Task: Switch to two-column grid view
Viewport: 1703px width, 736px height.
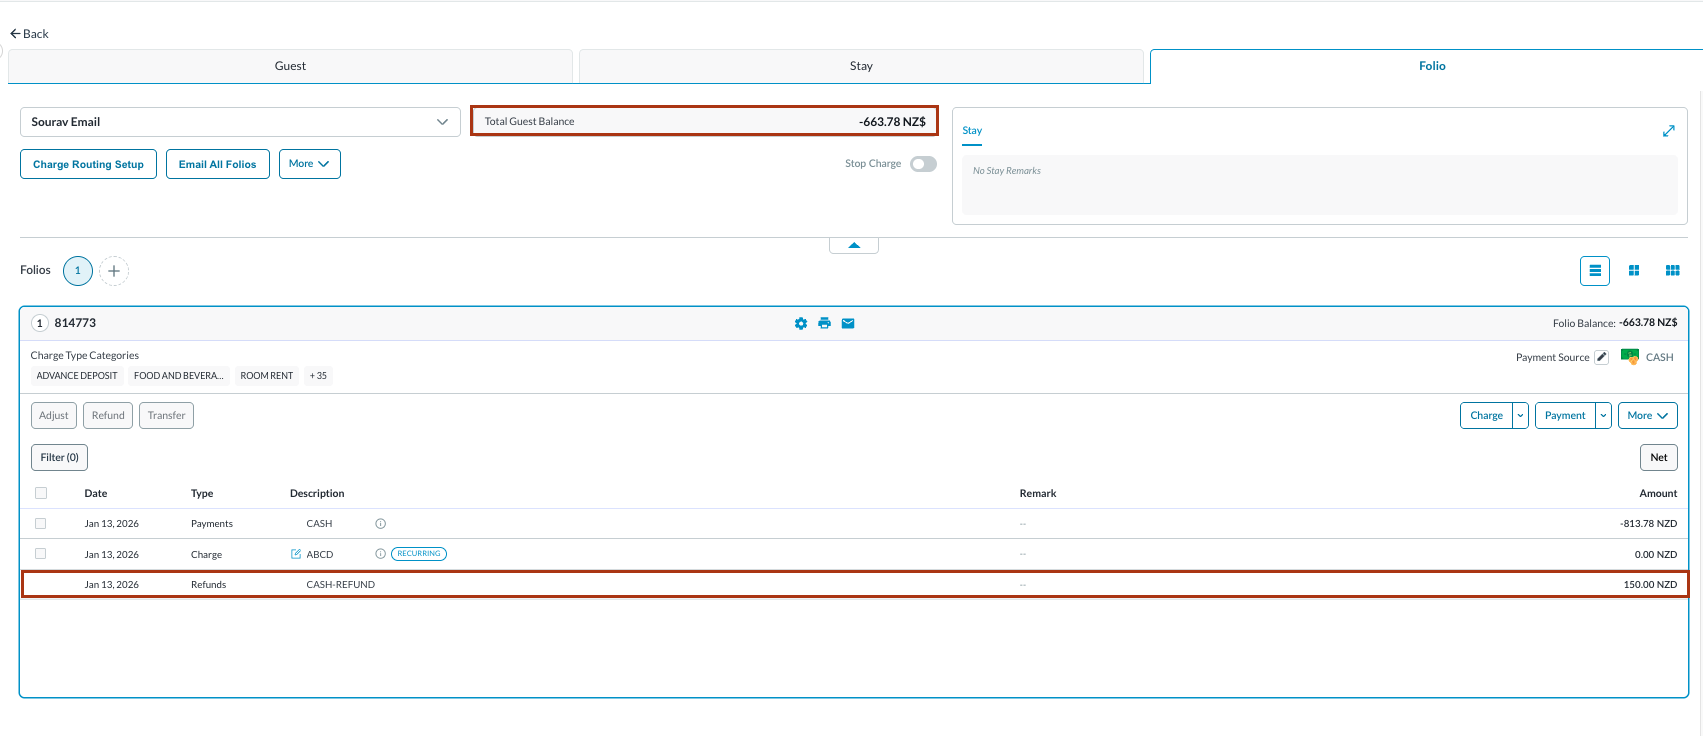Action: tap(1634, 271)
